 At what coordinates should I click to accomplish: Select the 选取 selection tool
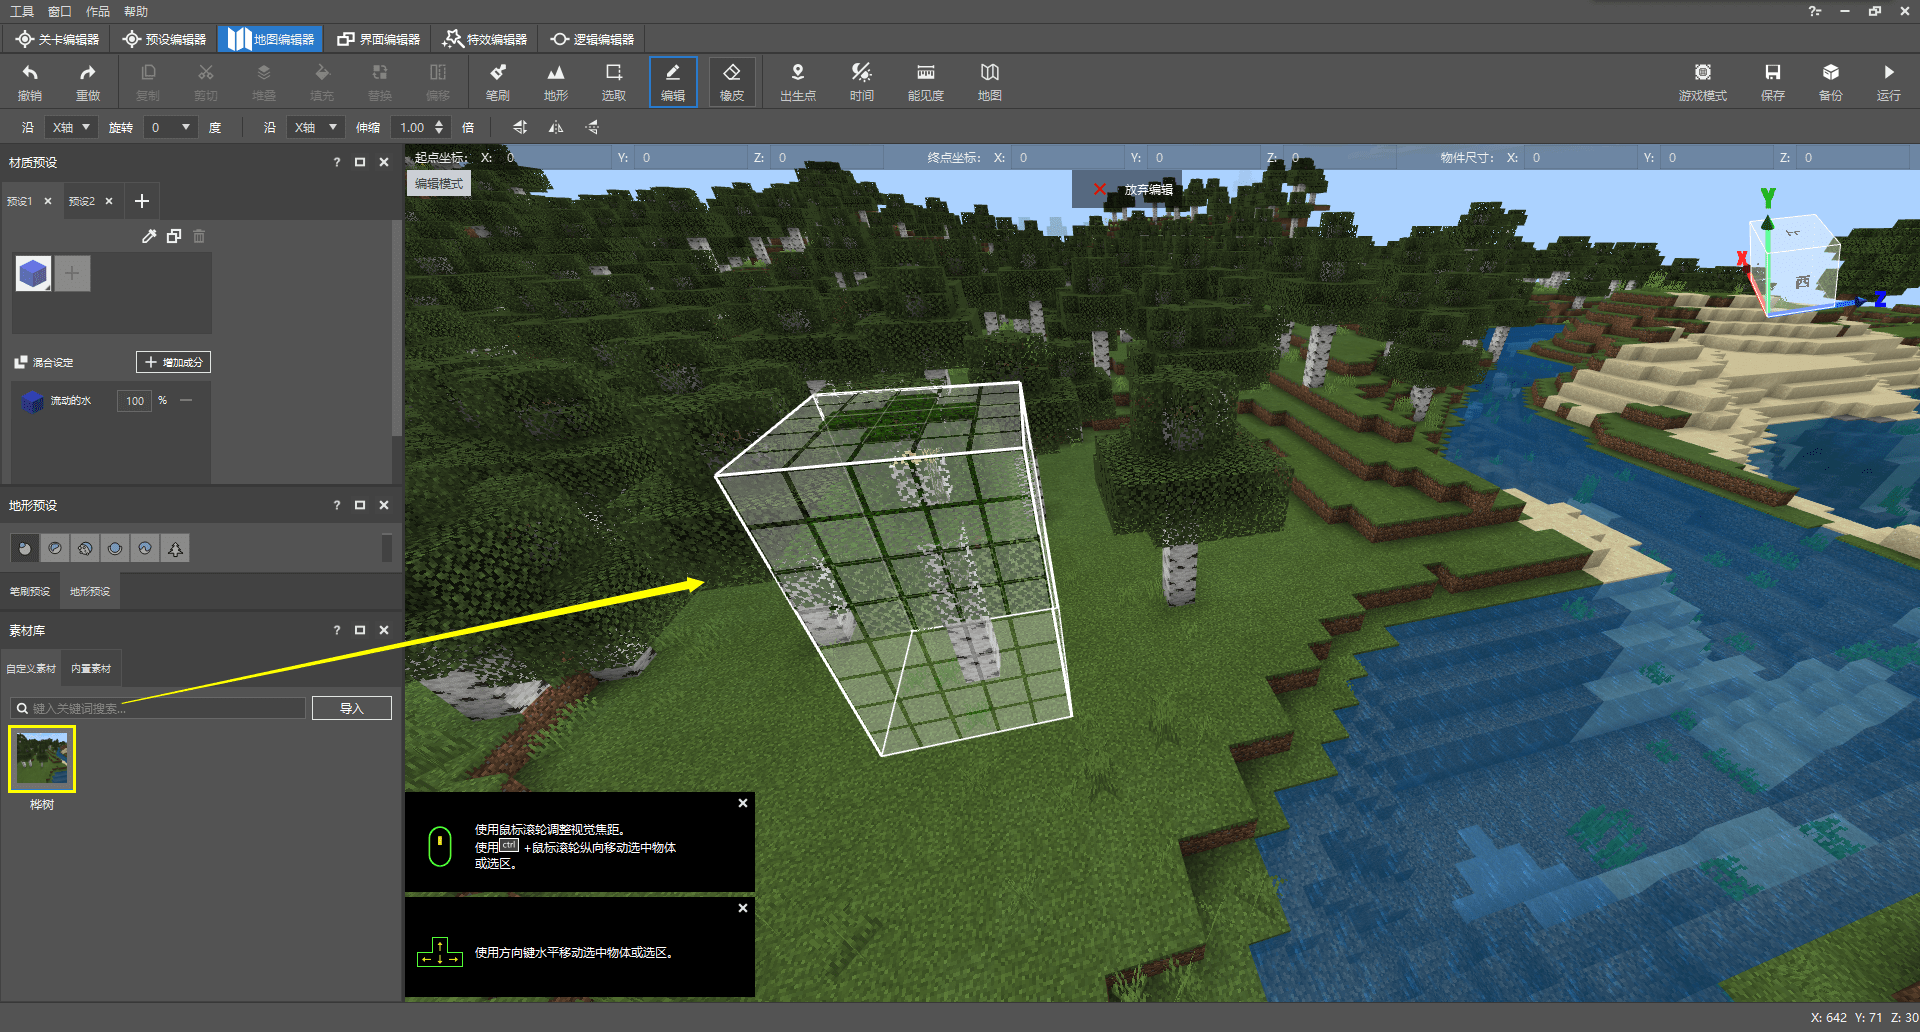coord(614,81)
